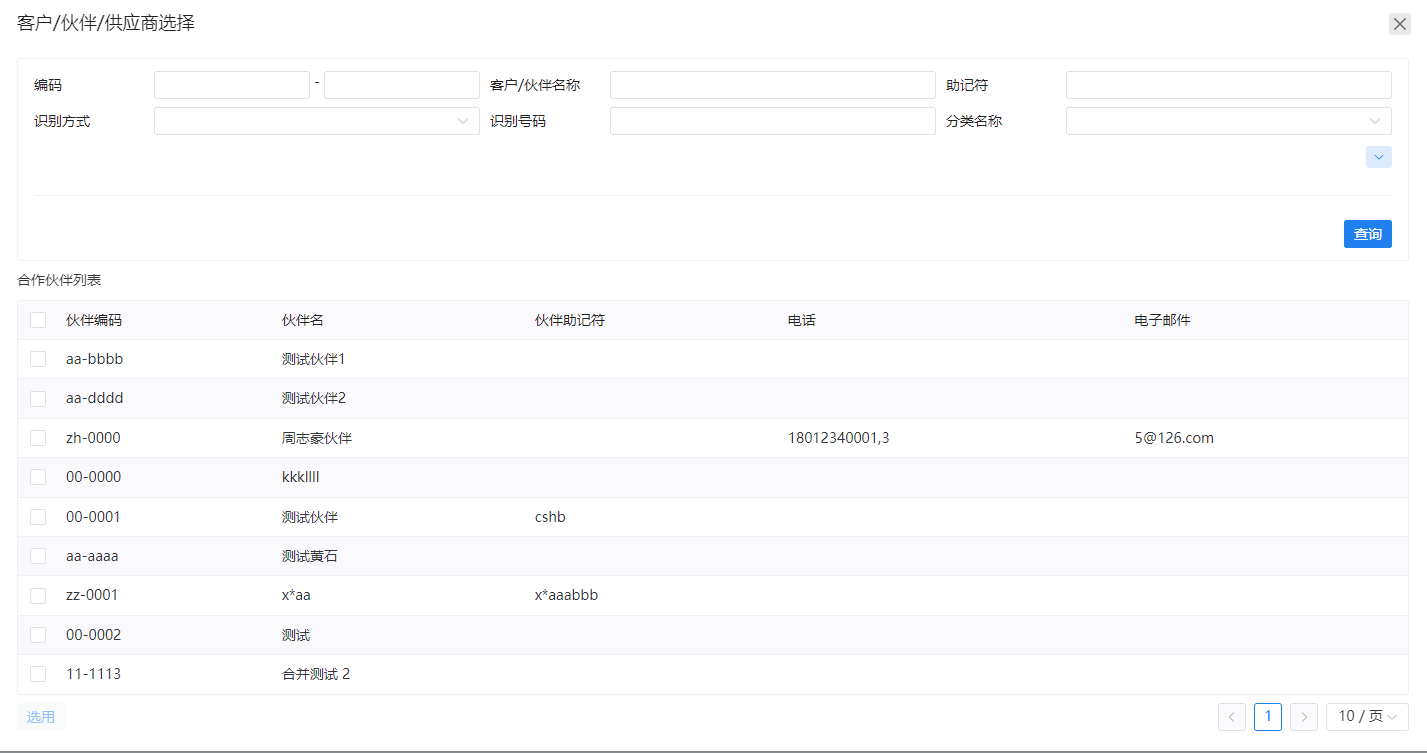1427x753 pixels.
Task: Close the 客户/伙伴/供应商选择 dialog
Action: coord(1400,24)
